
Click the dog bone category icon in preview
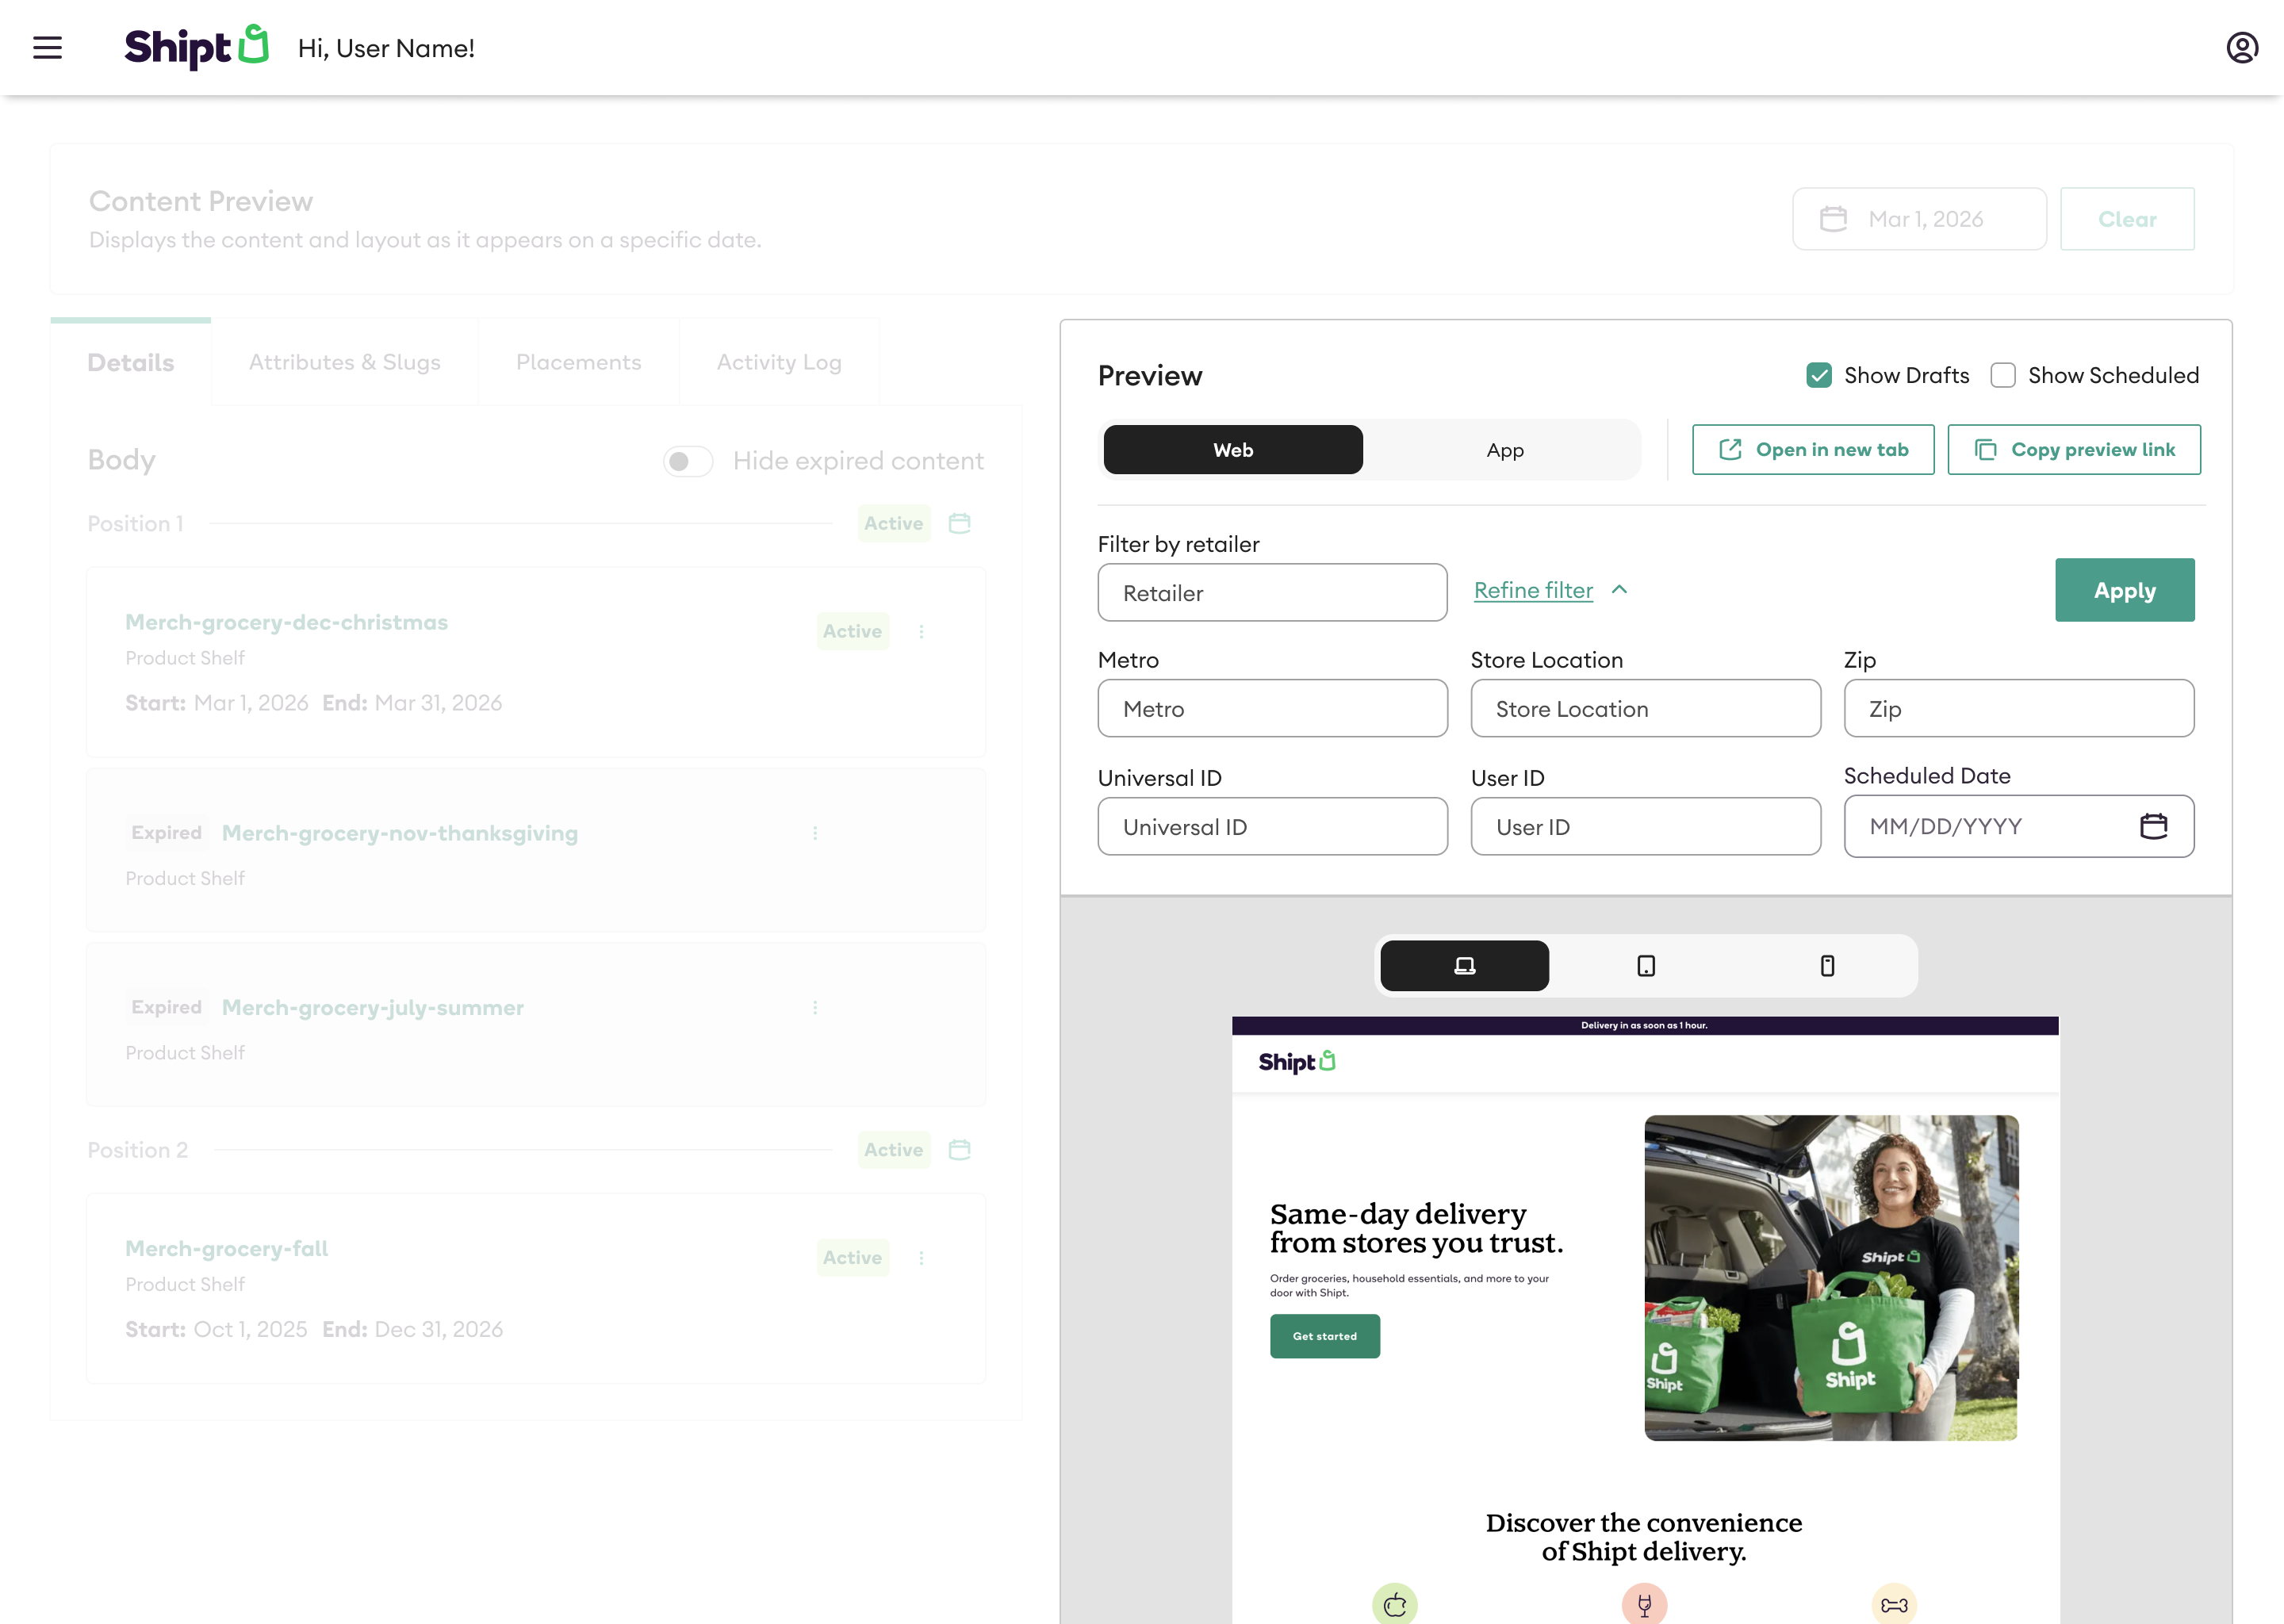pyautogui.click(x=1894, y=1604)
